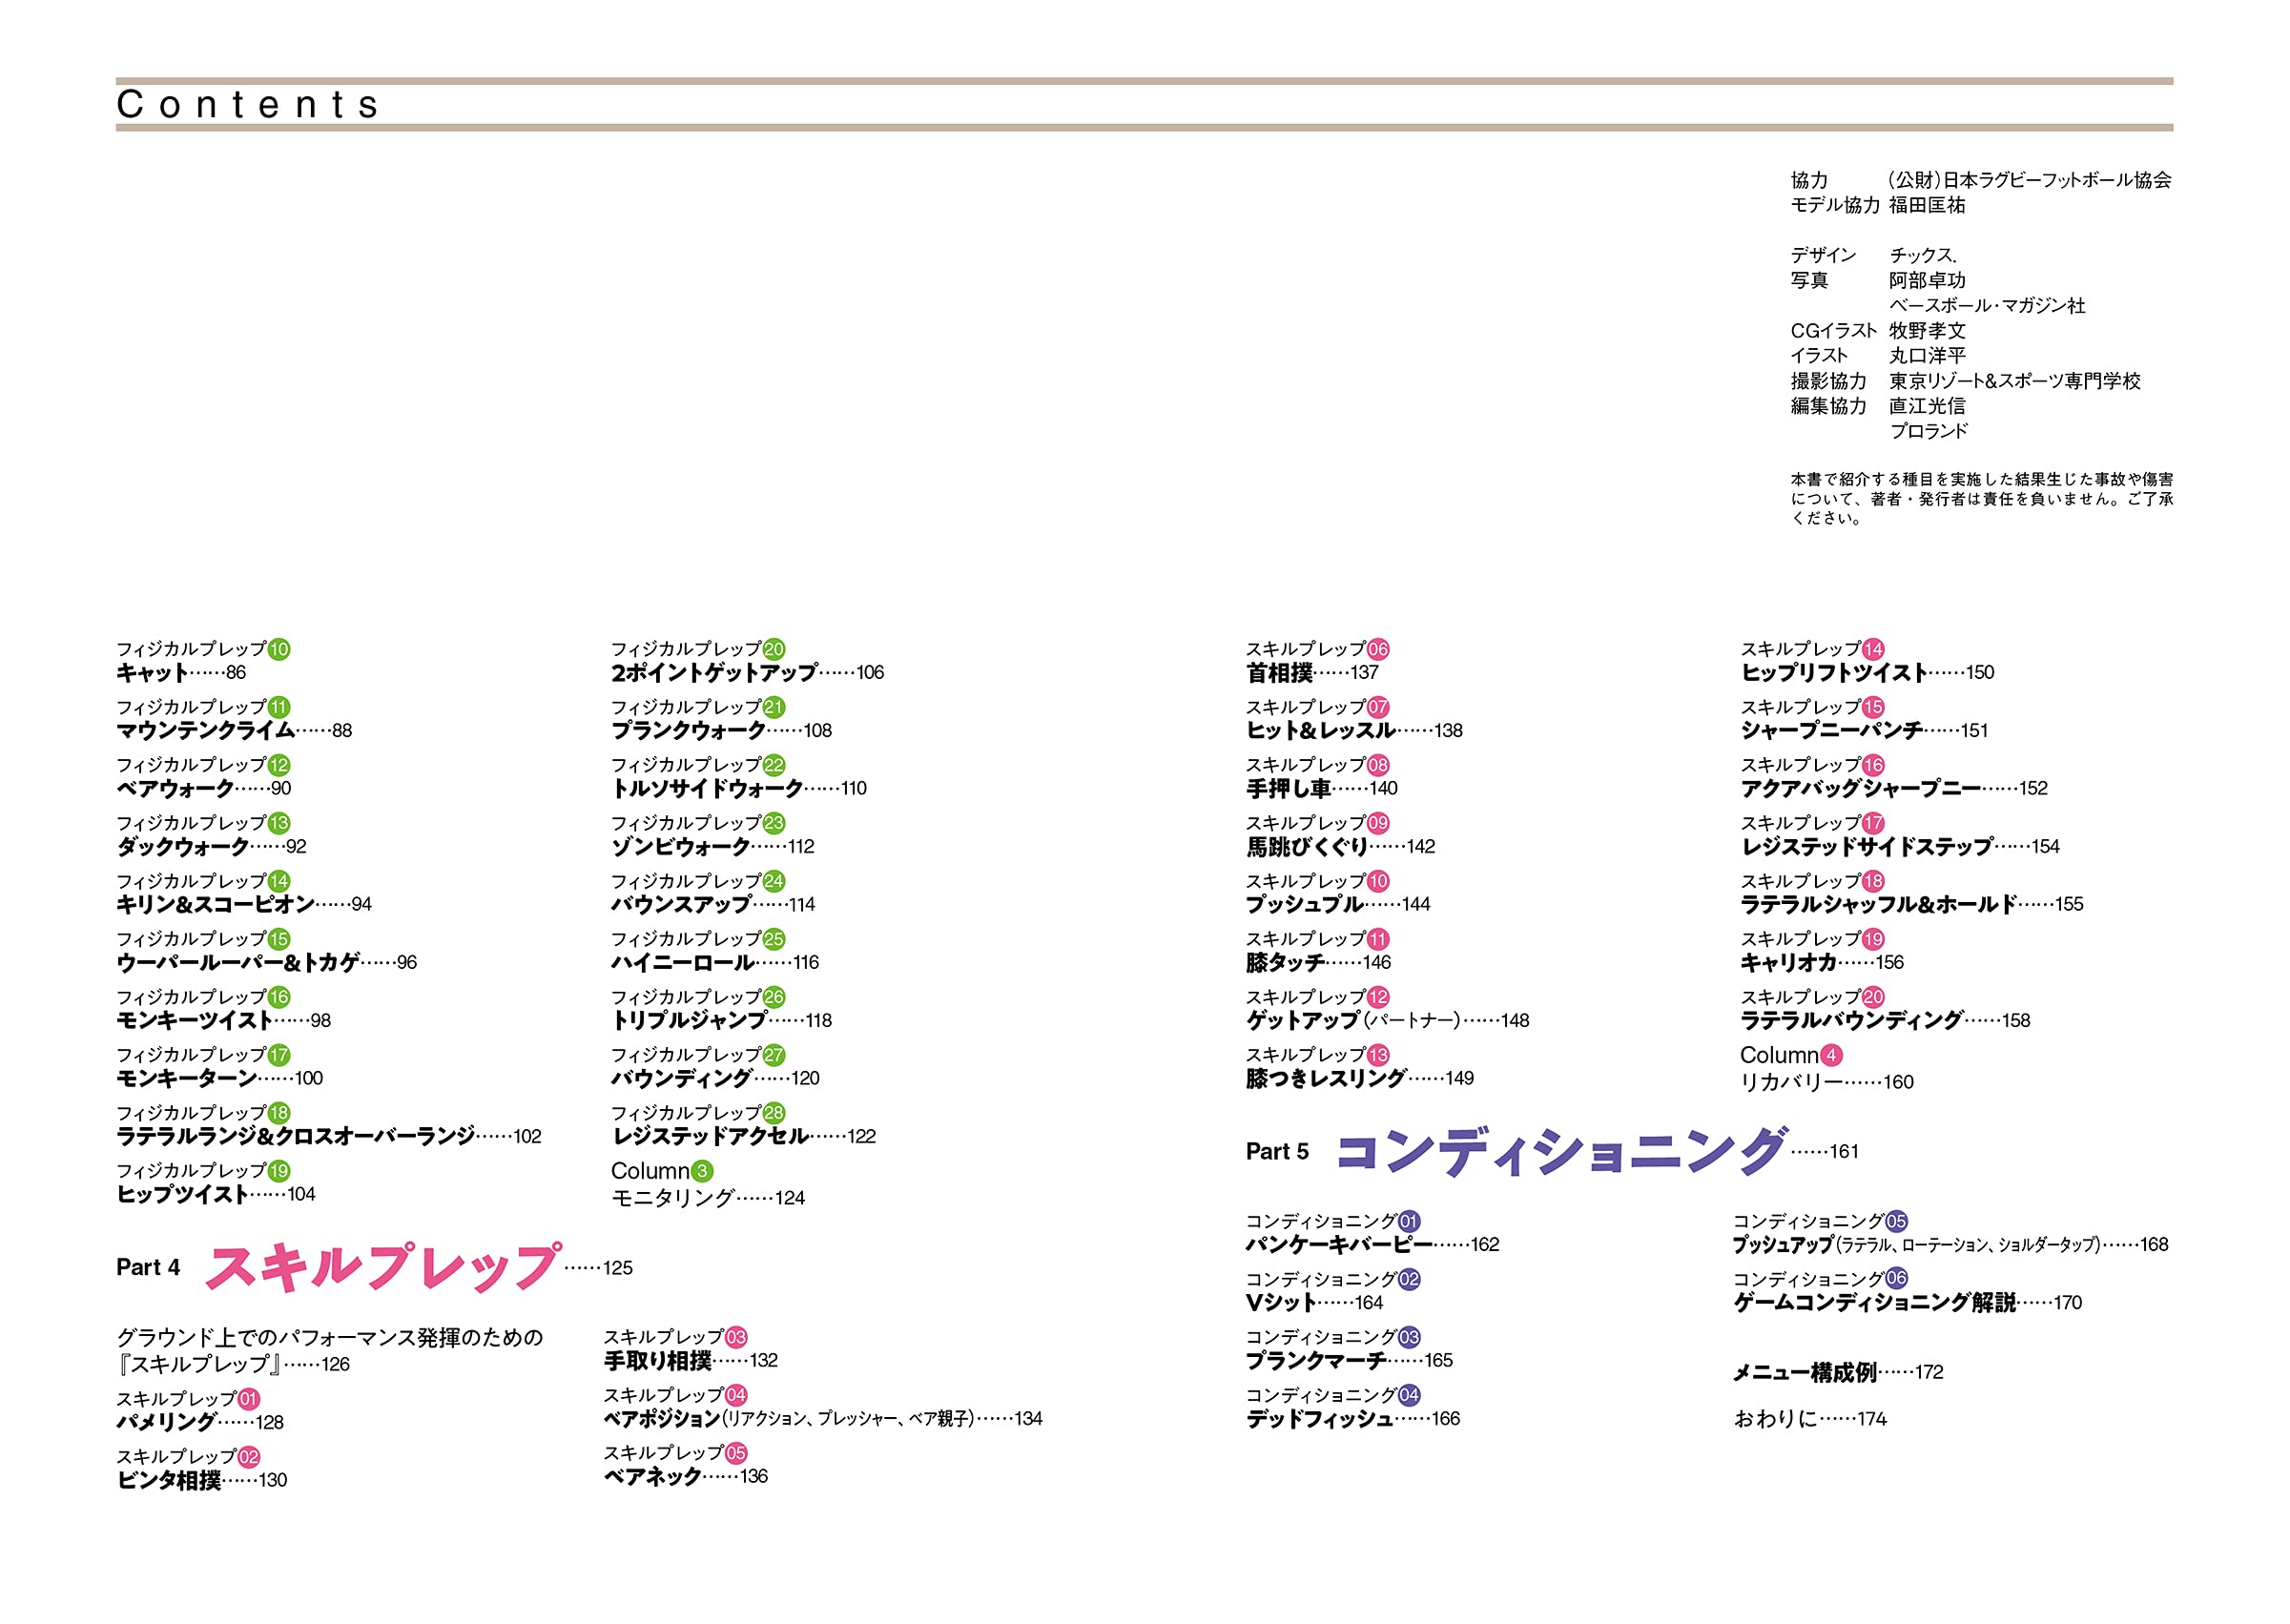Click 'ヒット&レッスル……138'
The image size is (2290, 1624).
pos(1354,730)
